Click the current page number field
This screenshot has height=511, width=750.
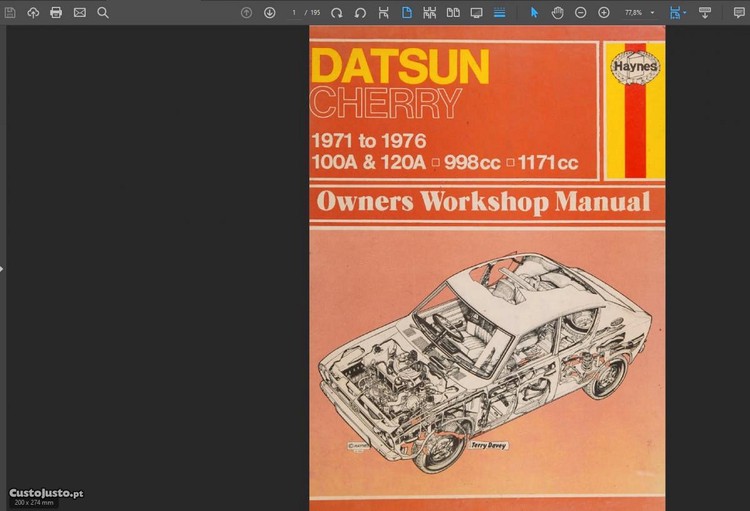tap(294, 13)
